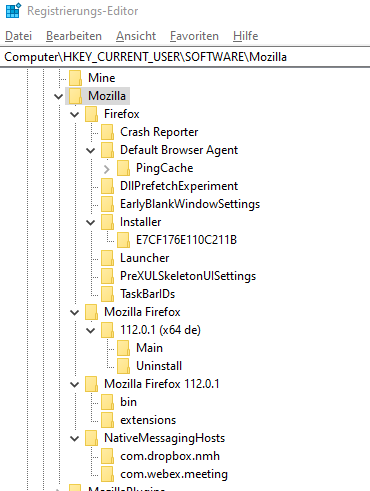Click the bin folder icon
This screenshot has width=370, height=491.
pyautogui.click(x=107, y=402)
